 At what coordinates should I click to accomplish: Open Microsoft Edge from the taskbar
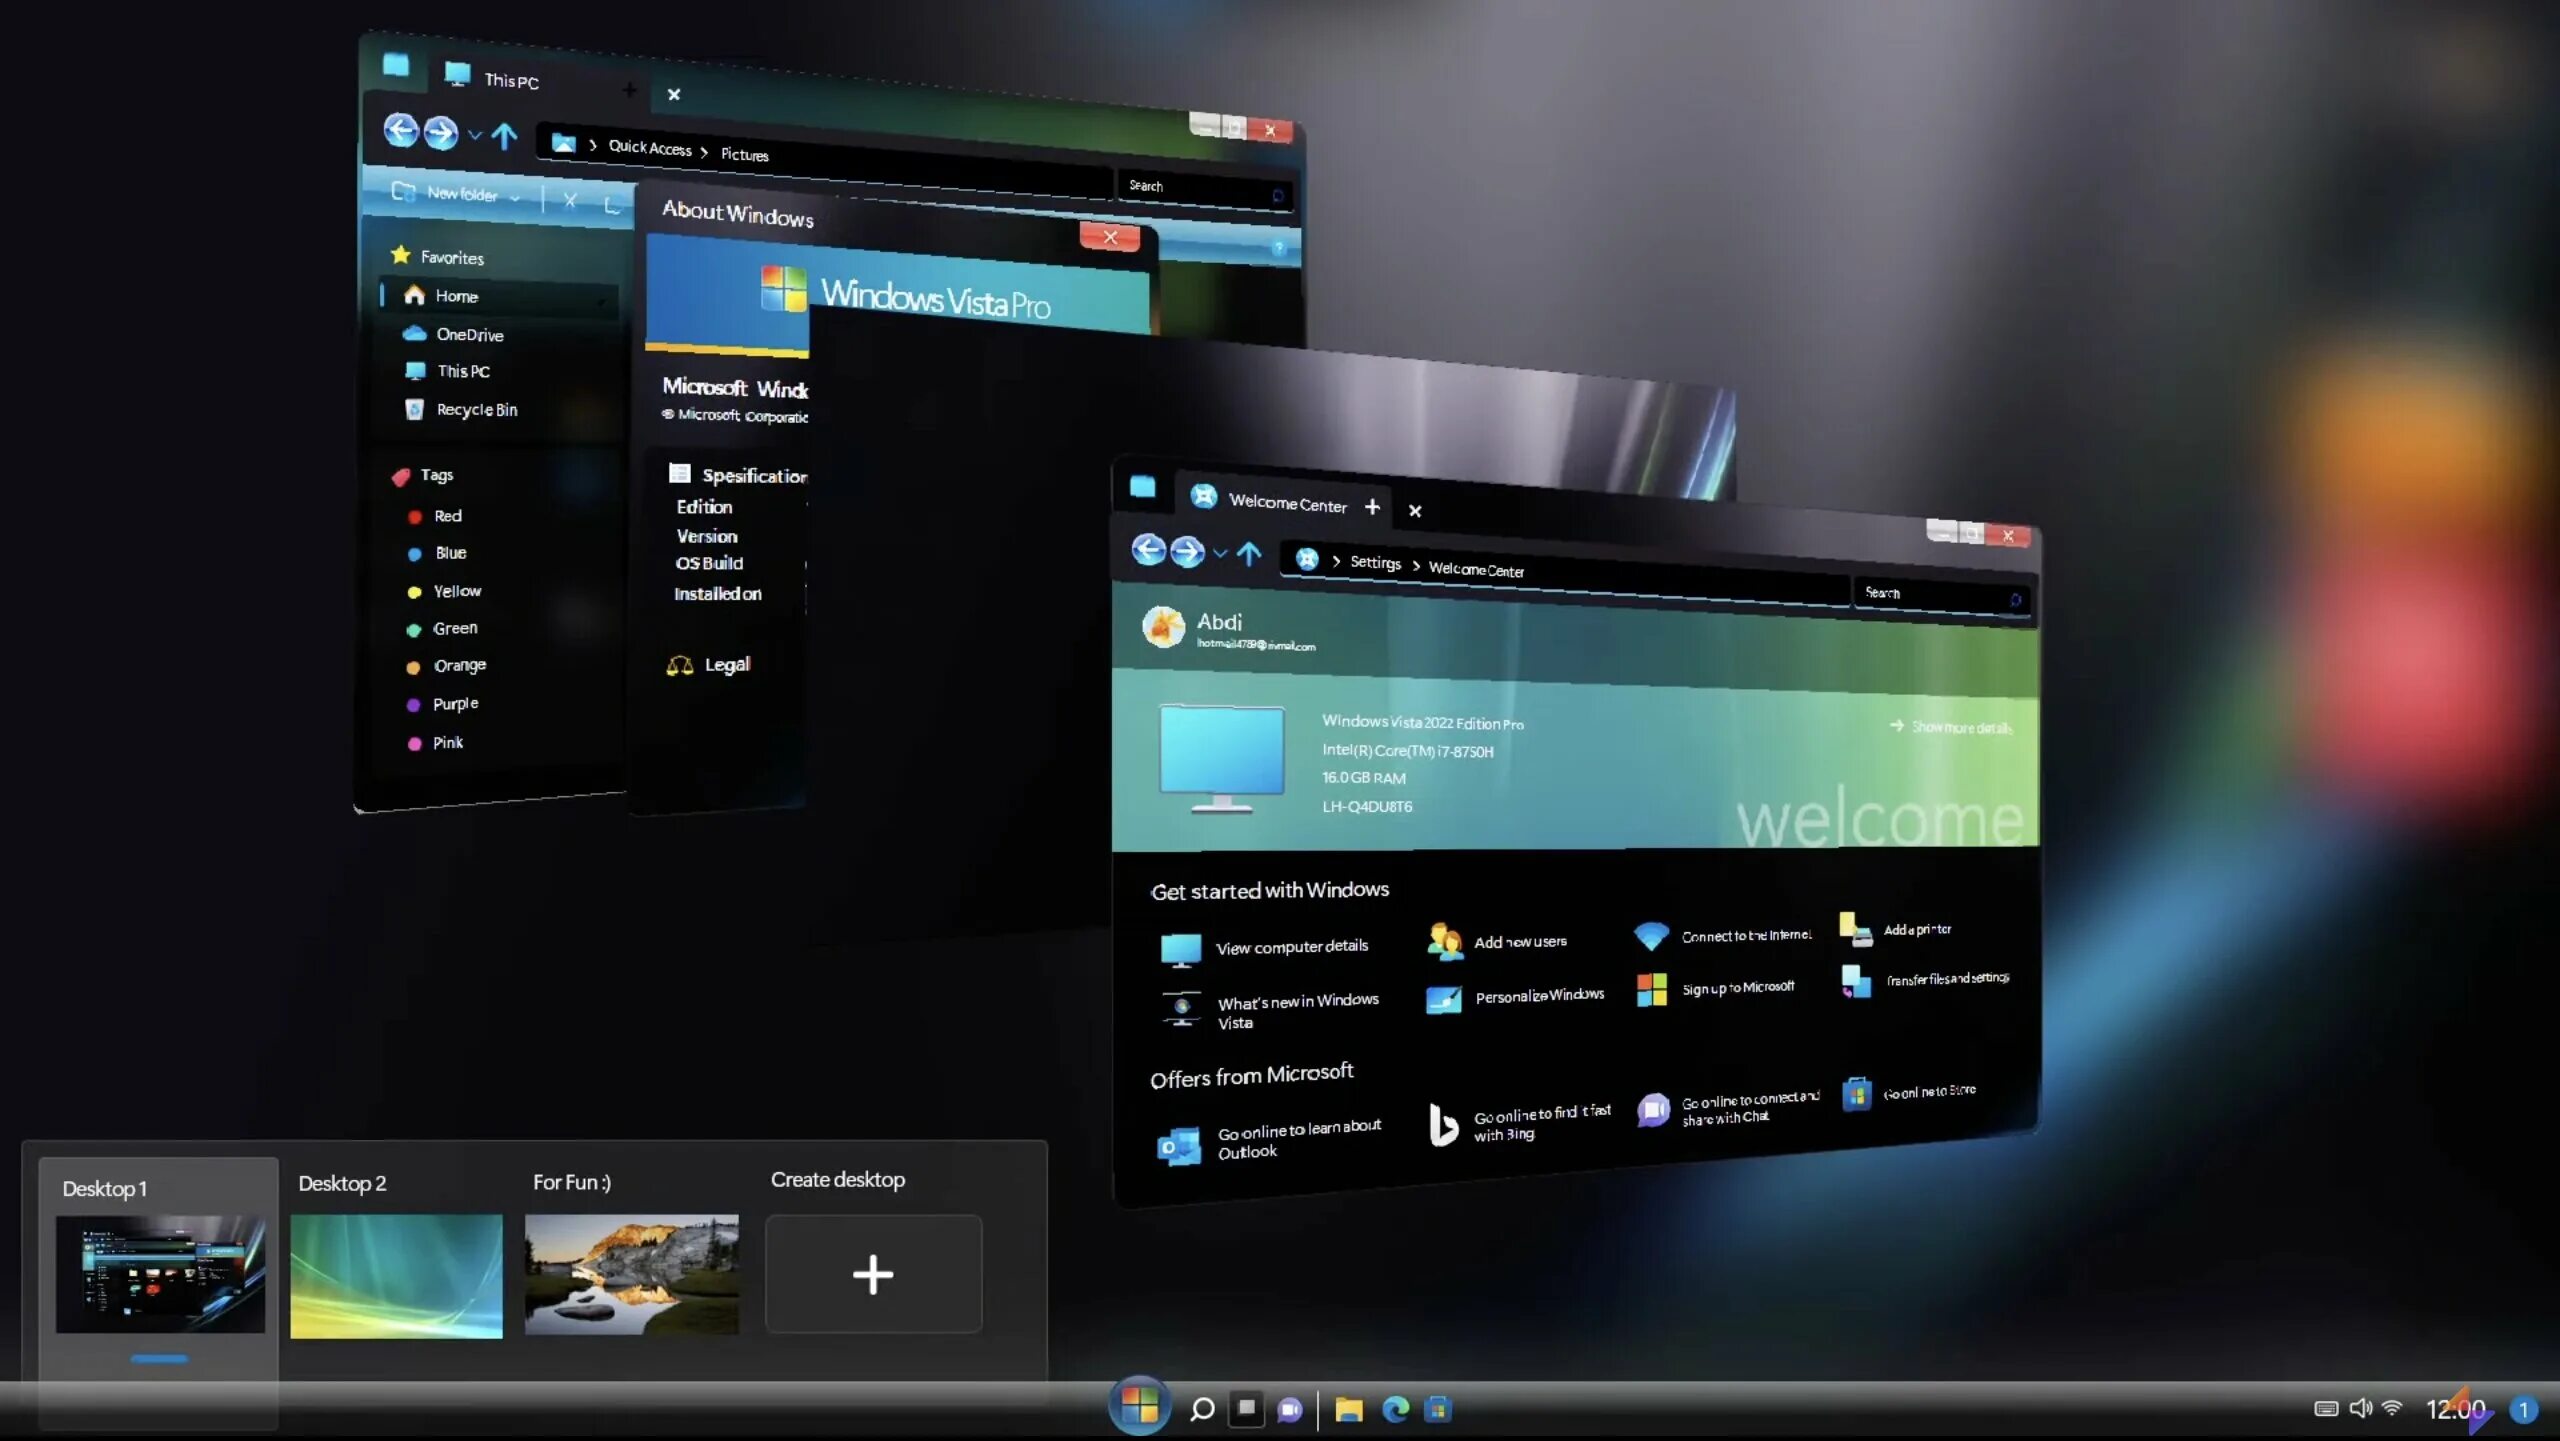(1395, 1409)
